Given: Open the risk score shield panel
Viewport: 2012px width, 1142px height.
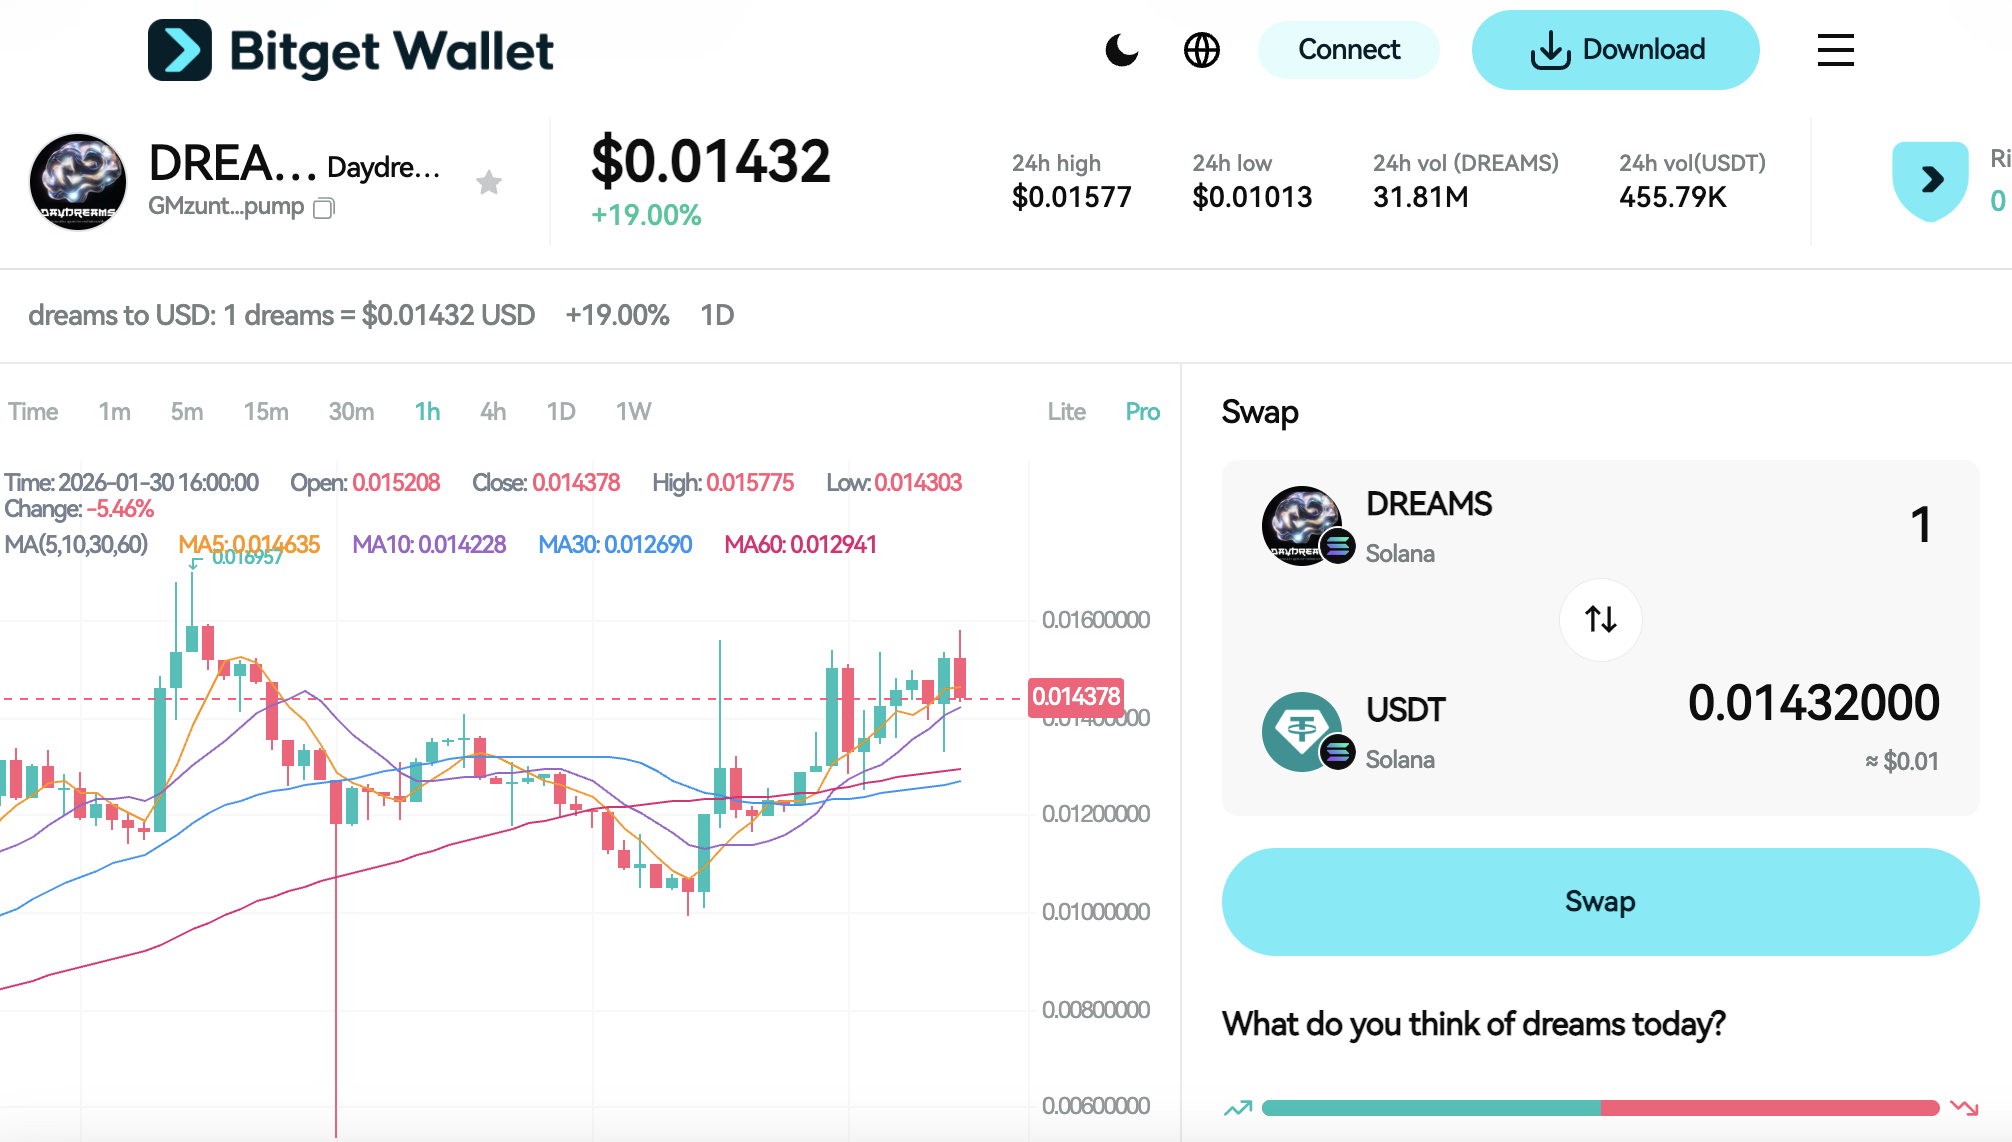Looking at the screenshot, I should pyautogui.click(x=1929, y=180).
